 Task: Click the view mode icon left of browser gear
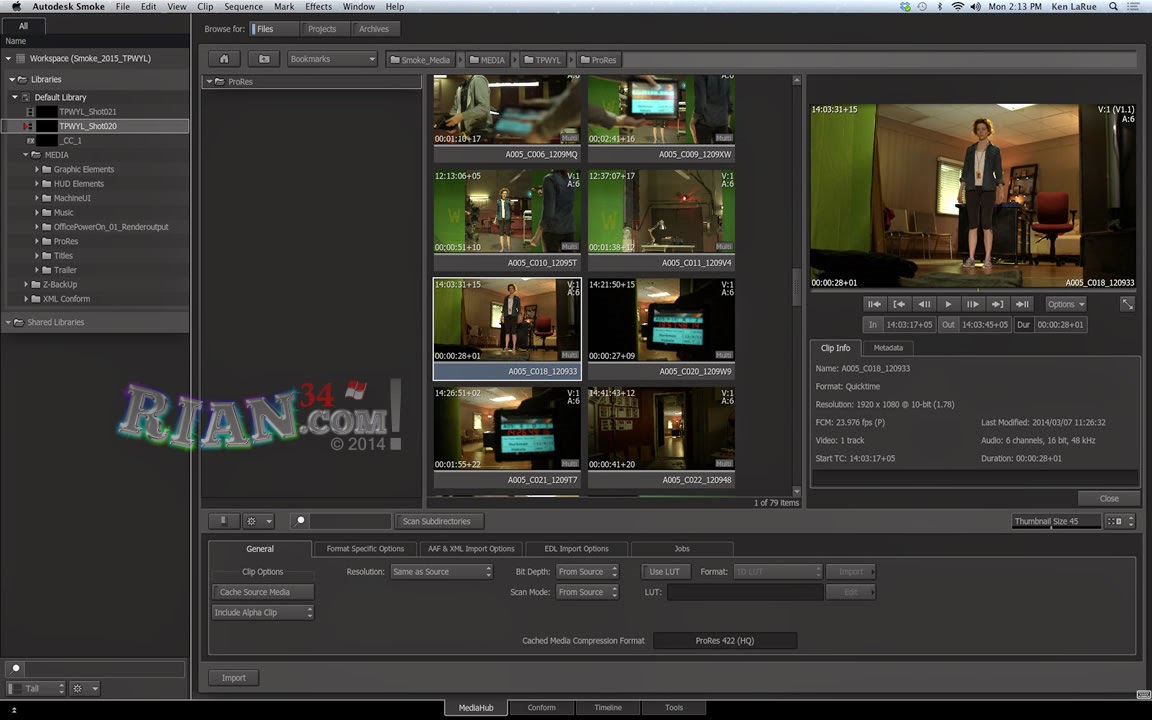223,521
